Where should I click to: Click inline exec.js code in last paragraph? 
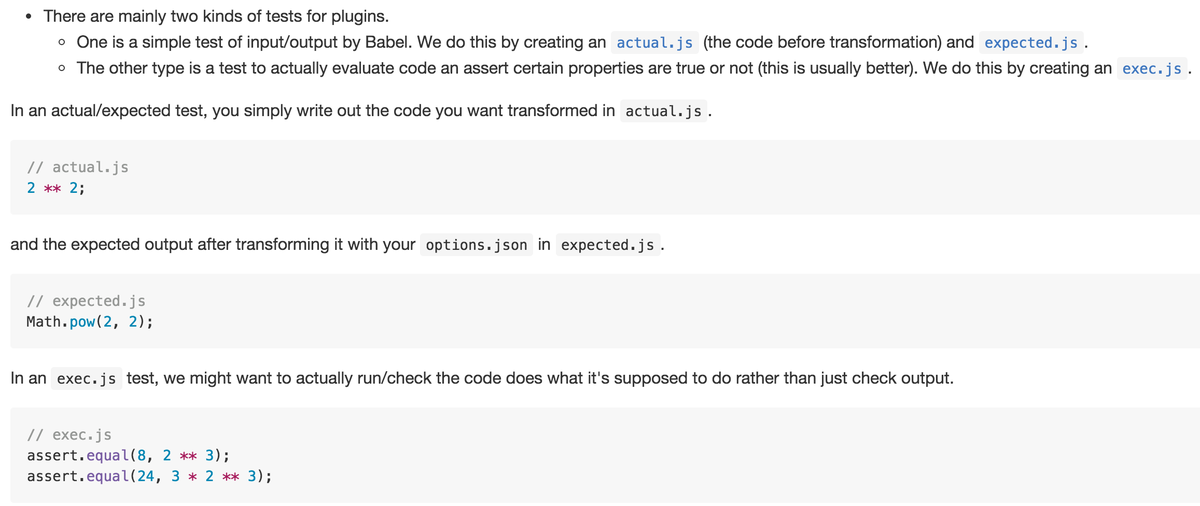coord(85,379)
